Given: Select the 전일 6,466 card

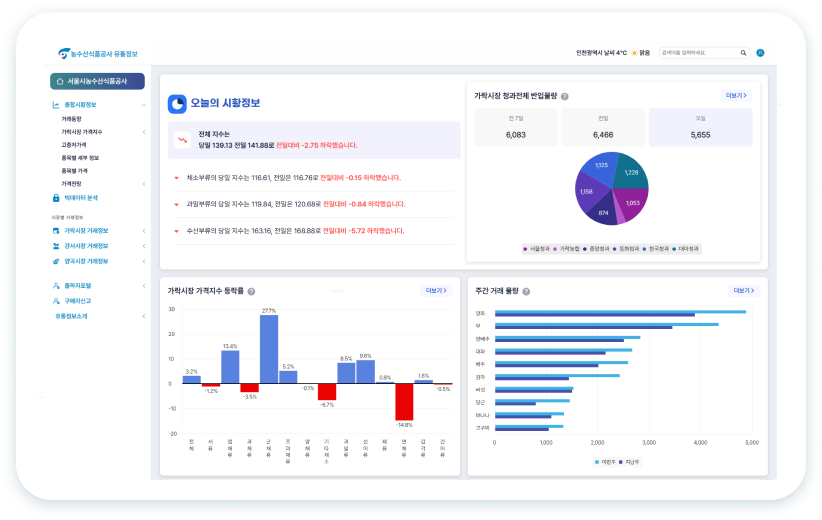Looking at the screenshot, I should [603, 127].
